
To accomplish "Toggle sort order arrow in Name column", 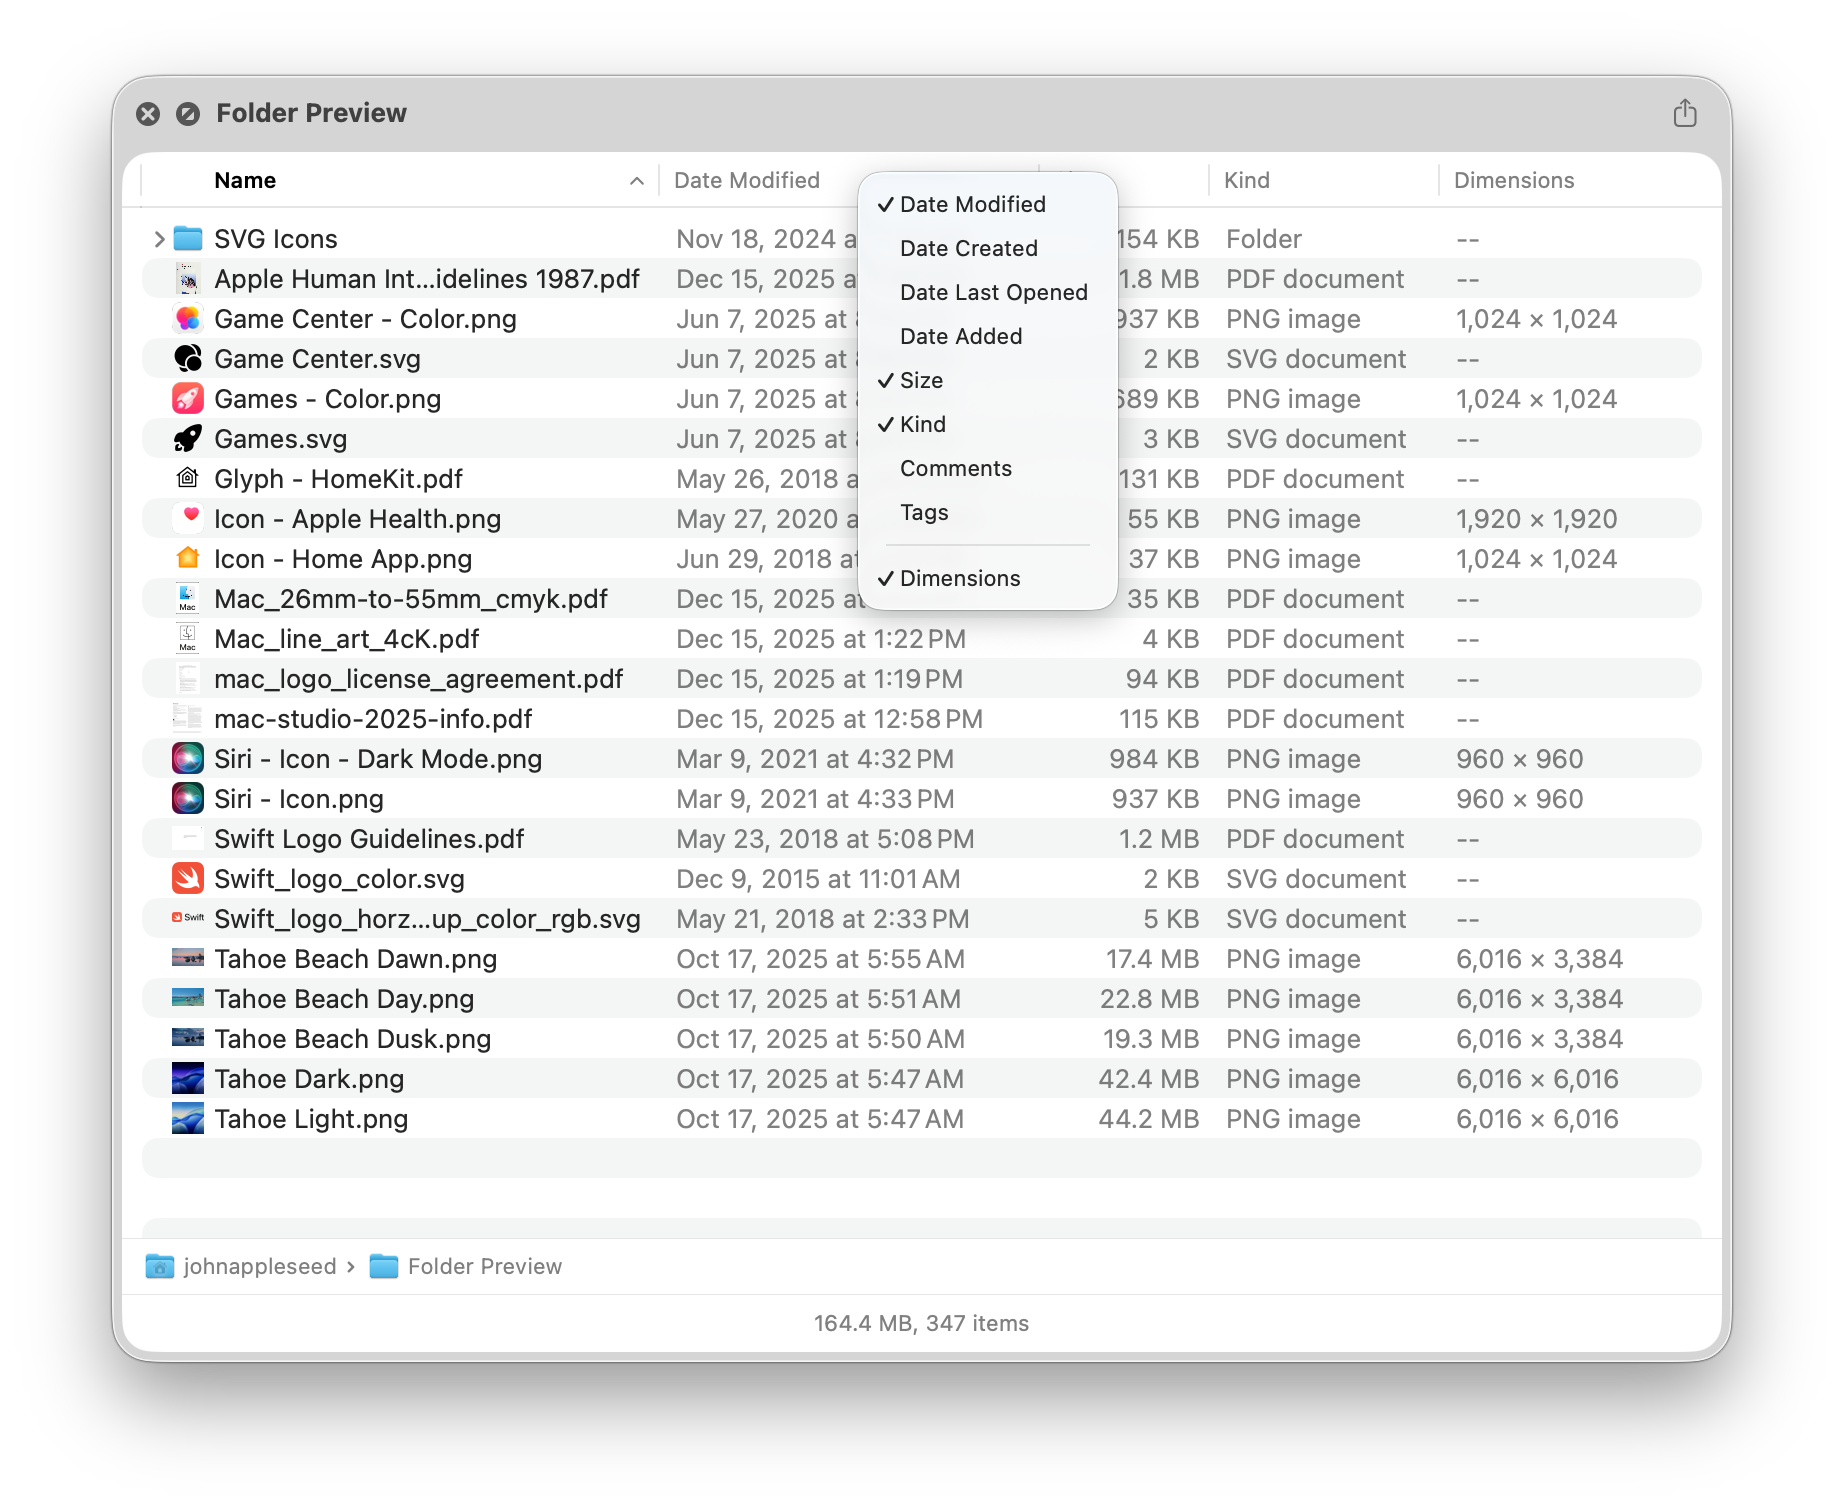I will tap(636, 181).
